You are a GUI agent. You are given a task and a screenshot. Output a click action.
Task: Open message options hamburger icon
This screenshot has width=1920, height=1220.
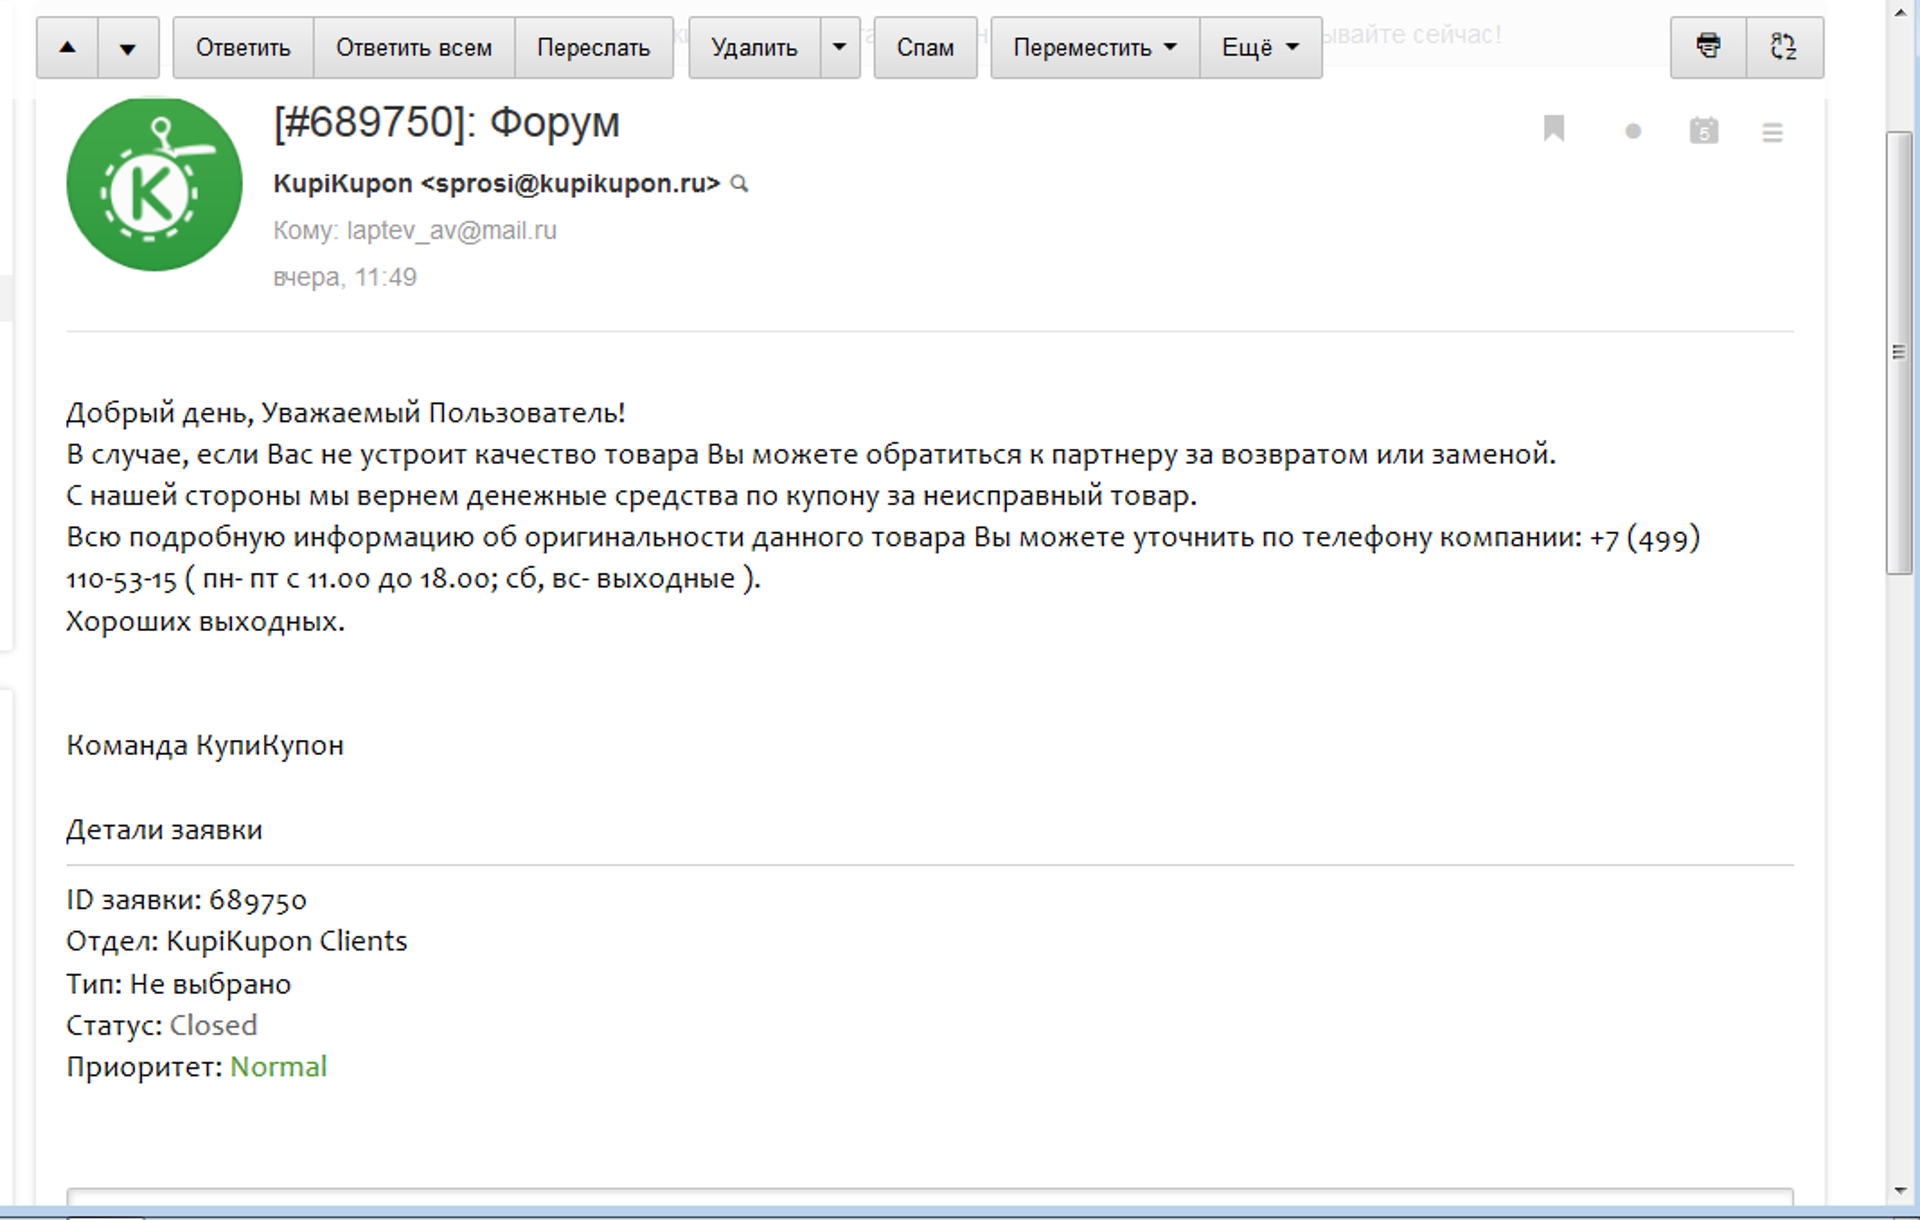tap(1772, 132)
